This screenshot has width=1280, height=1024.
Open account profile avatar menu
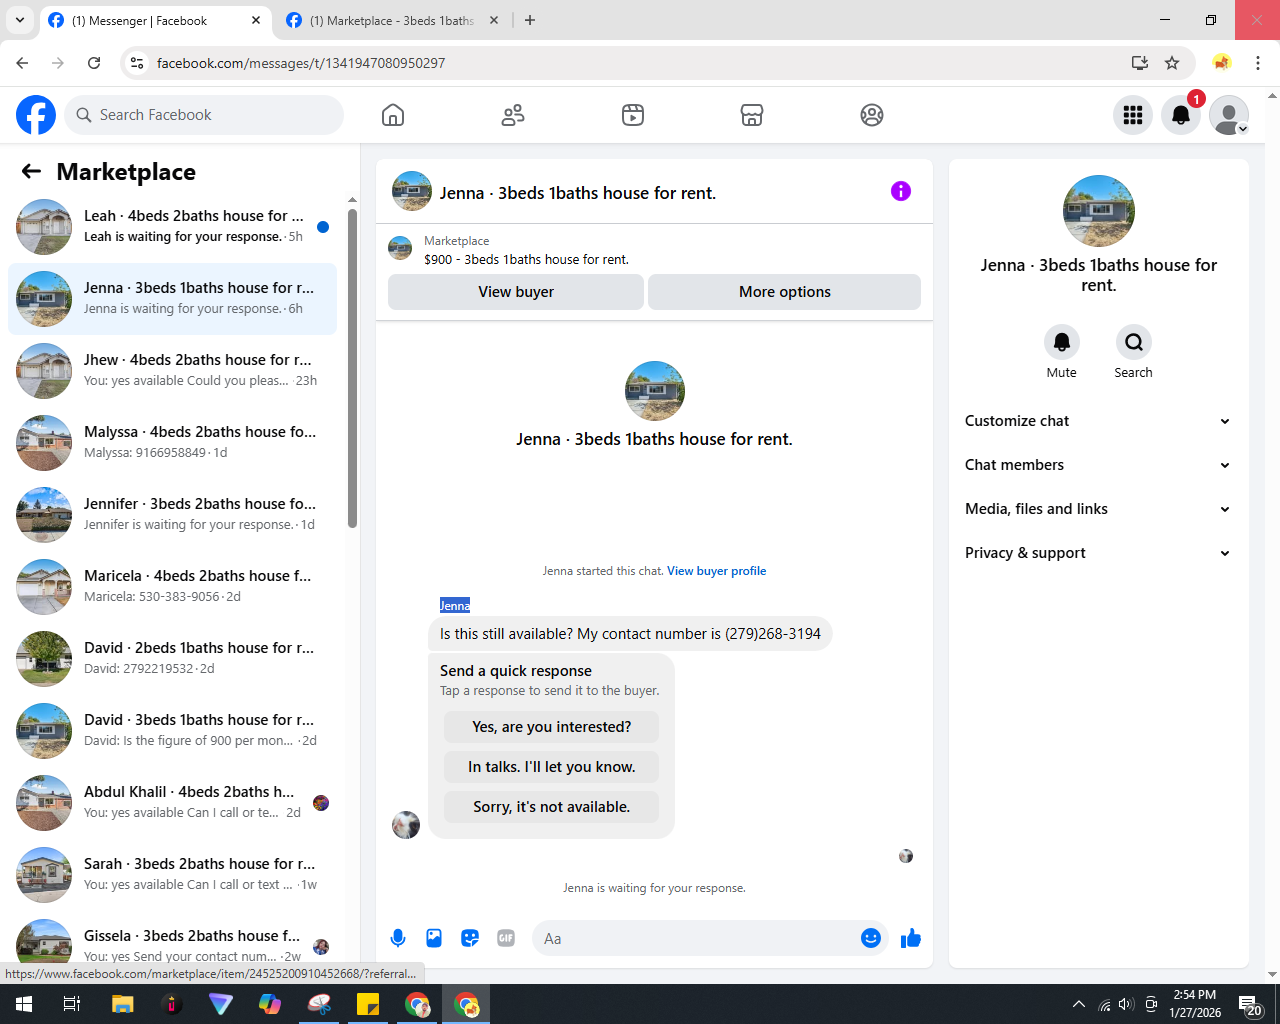point(1229,115)
